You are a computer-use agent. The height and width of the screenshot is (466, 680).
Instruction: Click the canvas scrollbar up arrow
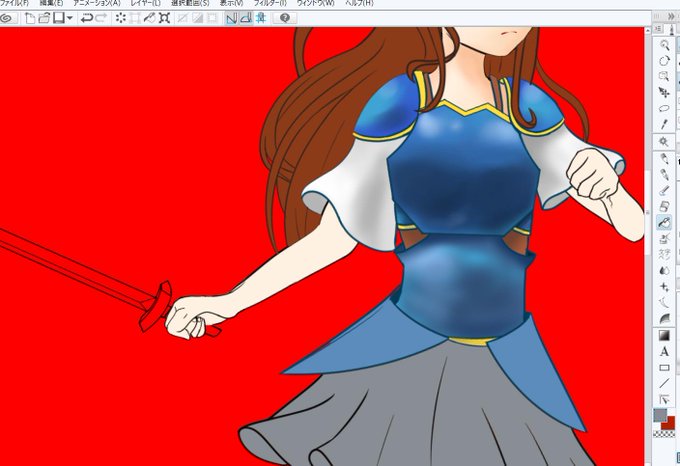pyautogui.click(x=648, y=31)
